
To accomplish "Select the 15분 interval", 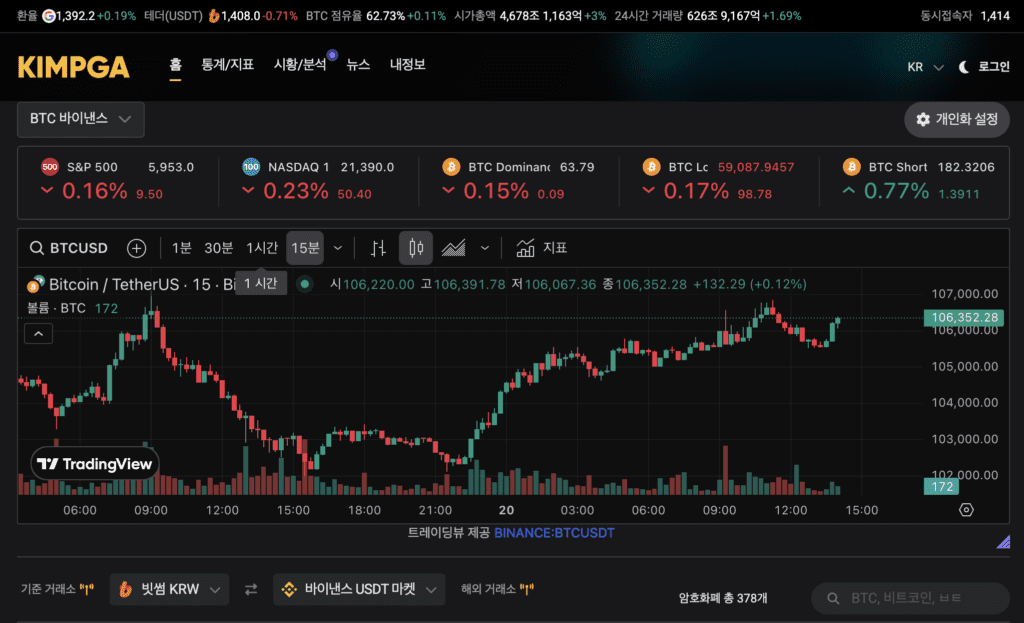I will pos(305,248).
